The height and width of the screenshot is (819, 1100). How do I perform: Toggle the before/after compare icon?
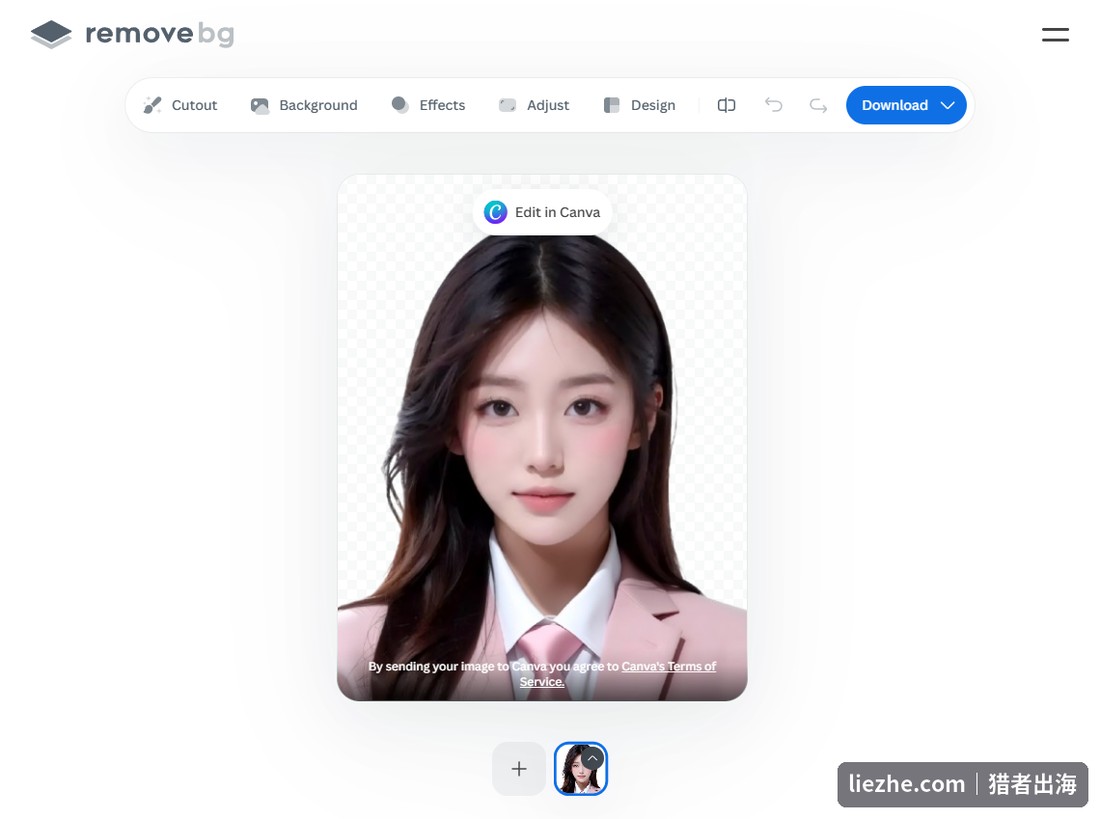[726, 105]
